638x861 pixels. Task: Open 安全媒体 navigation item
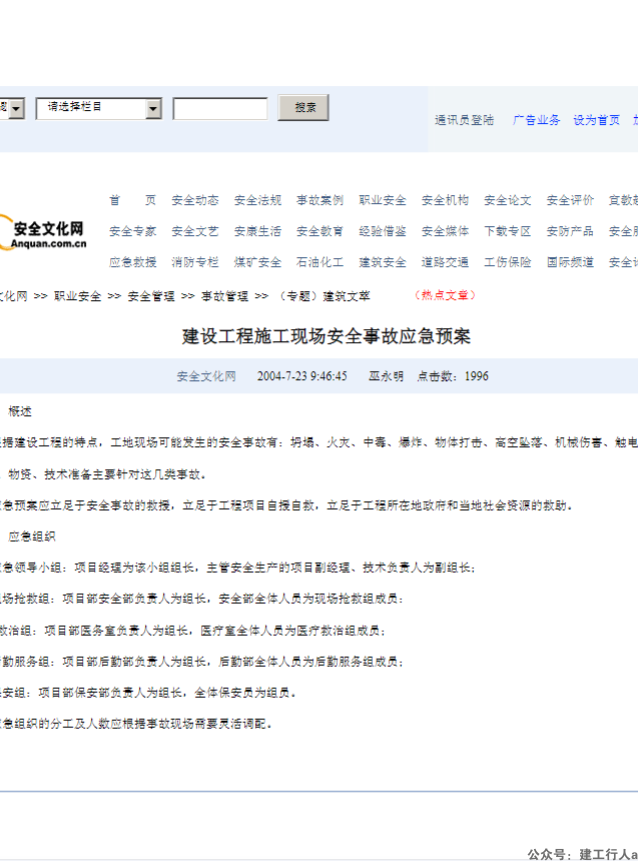(445, 231)
